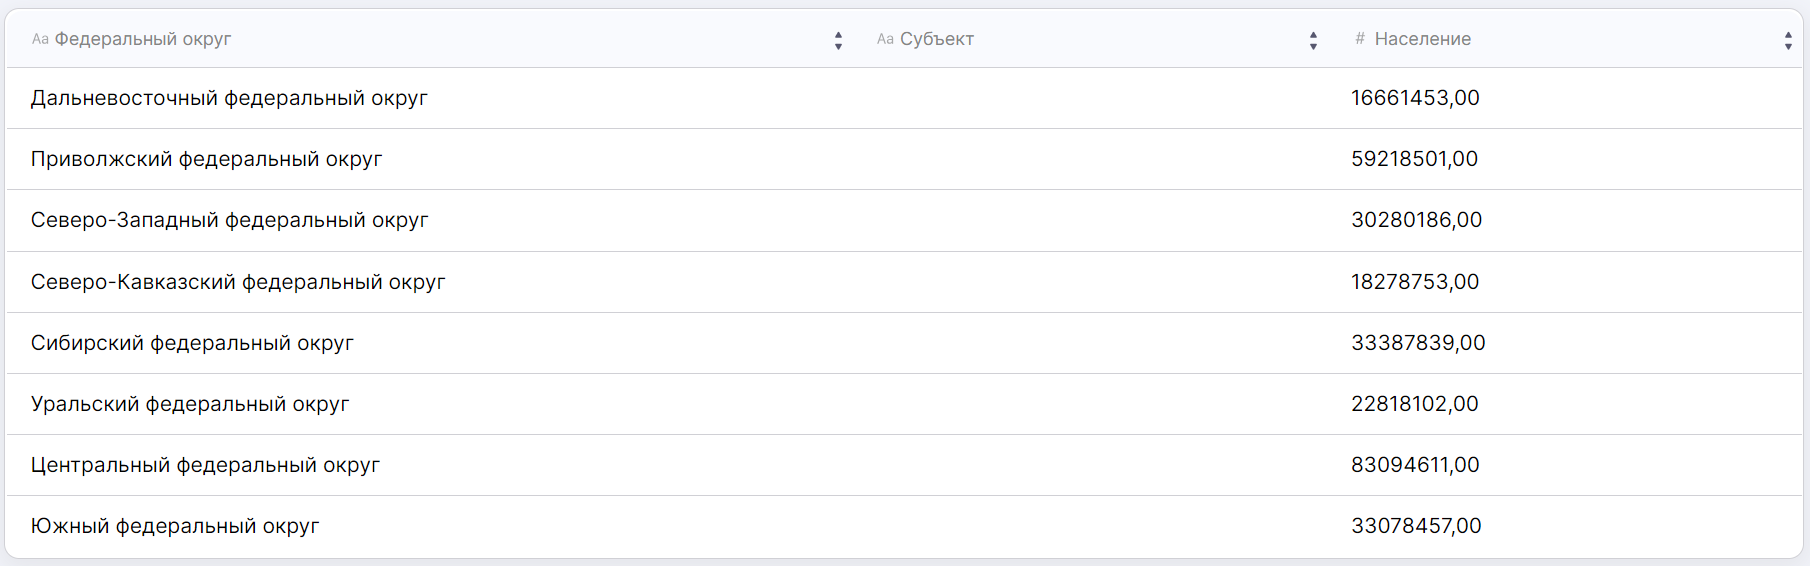Viewport: 1810px width, 566px height.
Task: Click the Aa text-type icon beside Субъект
Action: click(x=885, y=40)
